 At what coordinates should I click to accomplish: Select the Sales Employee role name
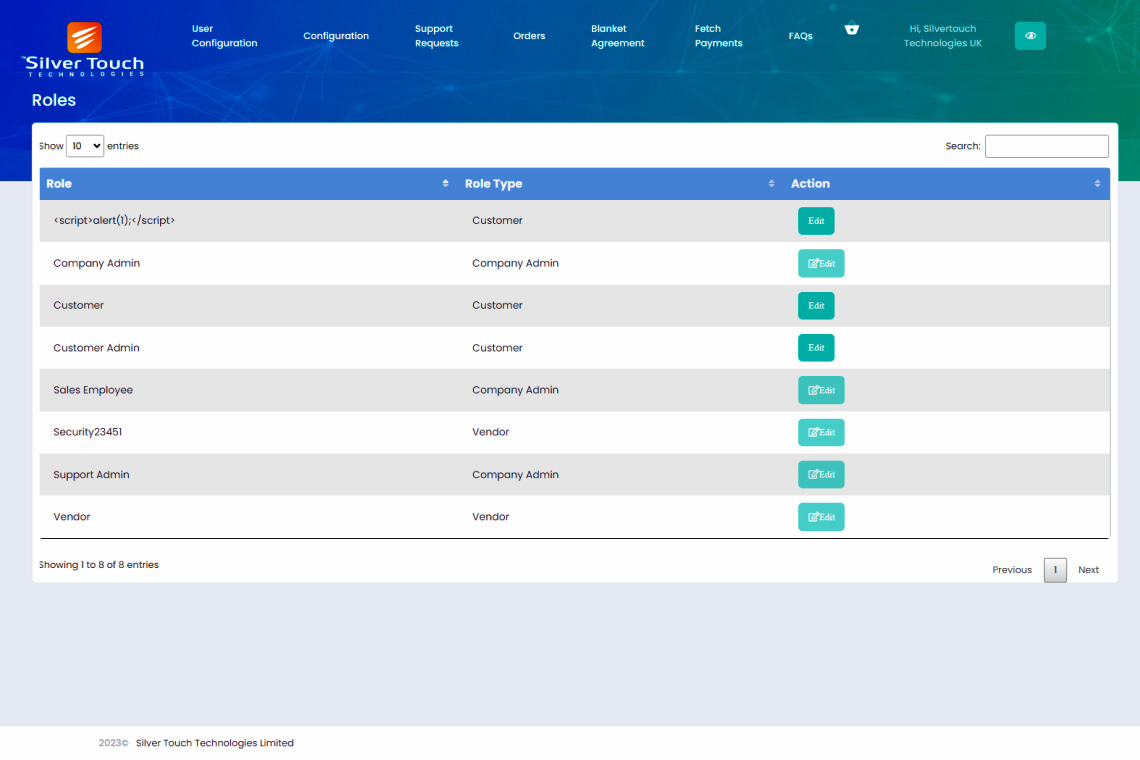93,390
